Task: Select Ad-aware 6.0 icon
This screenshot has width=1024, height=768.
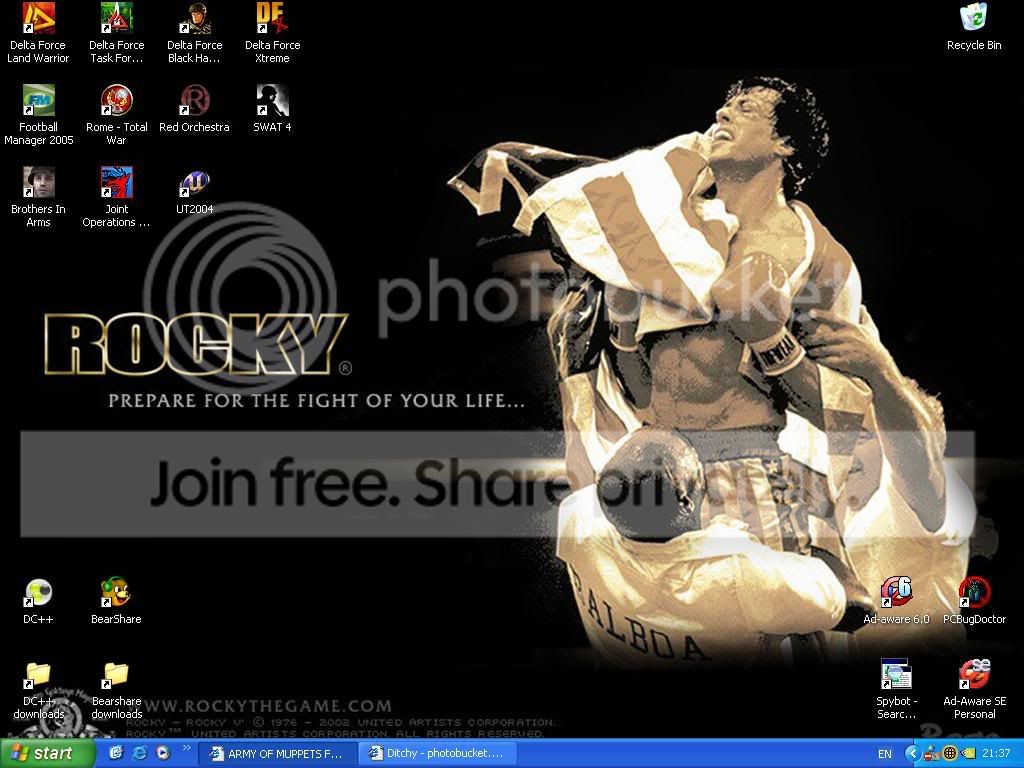Action: coord(896,601)
